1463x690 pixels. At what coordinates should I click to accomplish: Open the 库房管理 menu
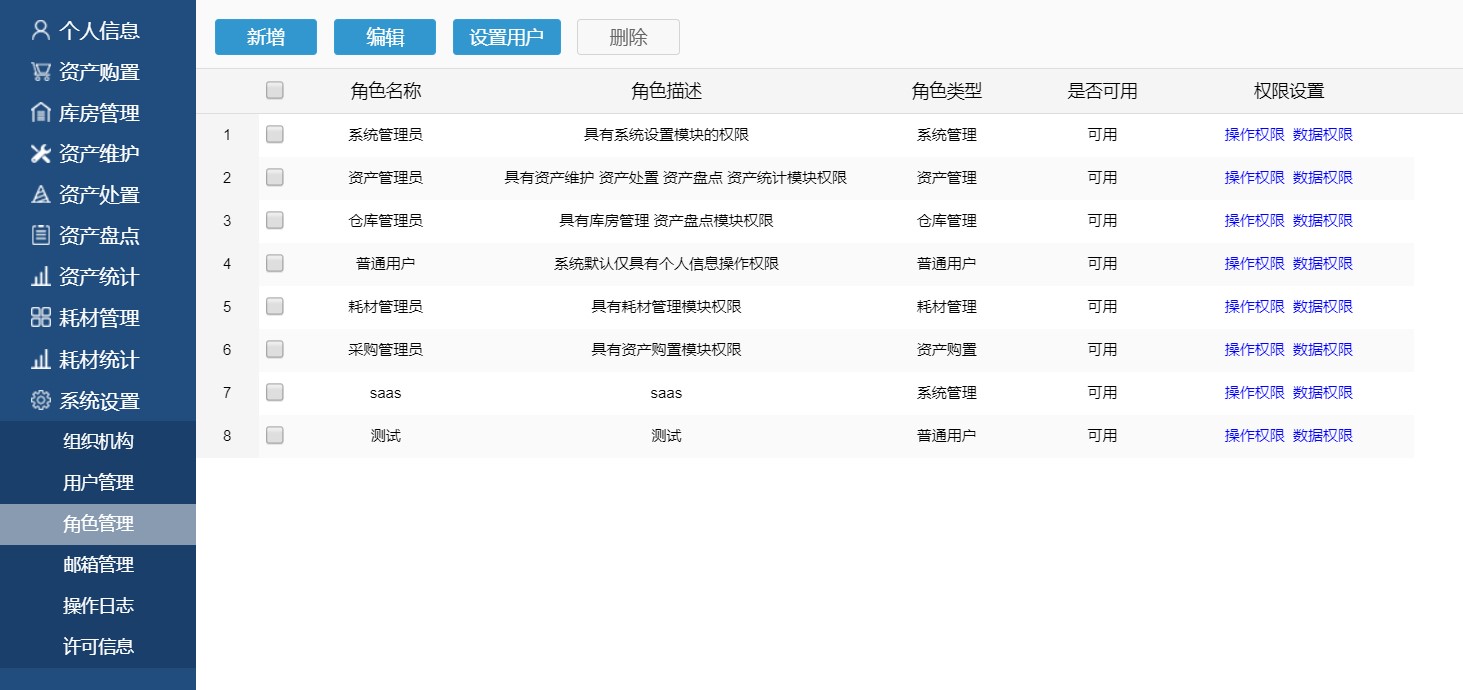tap(98, 112)
